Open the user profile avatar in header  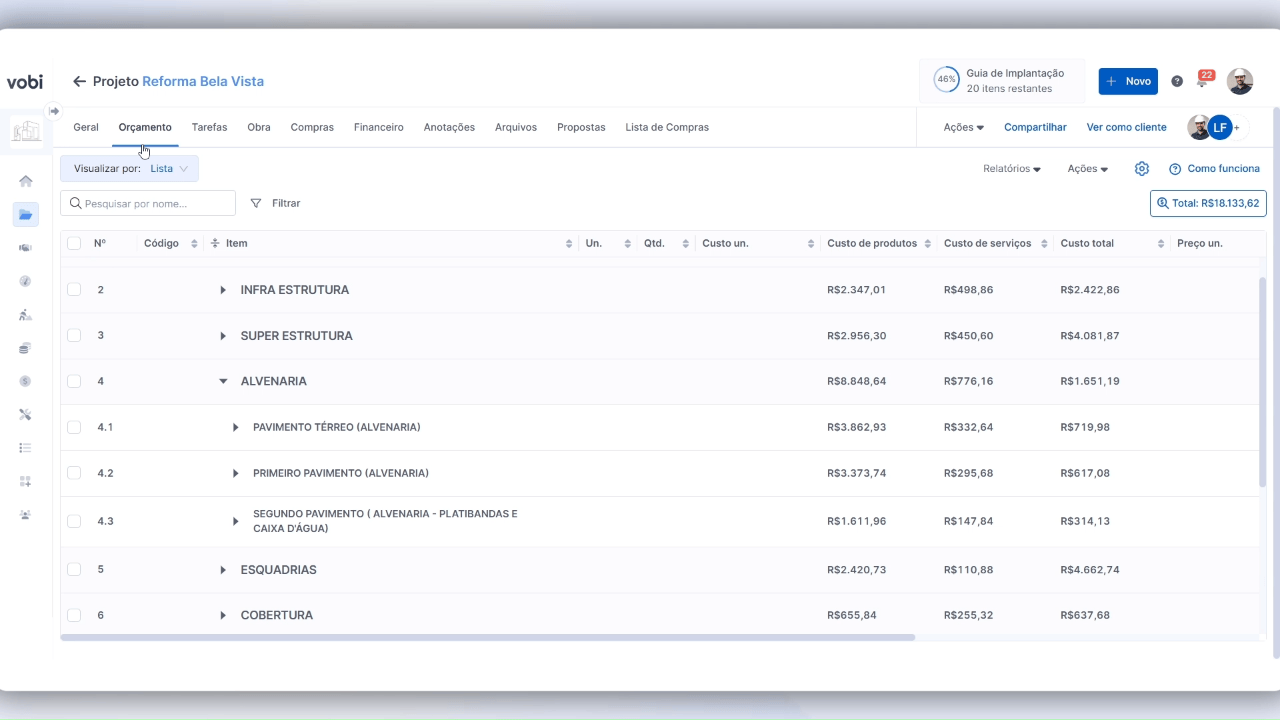[1240, 82]
